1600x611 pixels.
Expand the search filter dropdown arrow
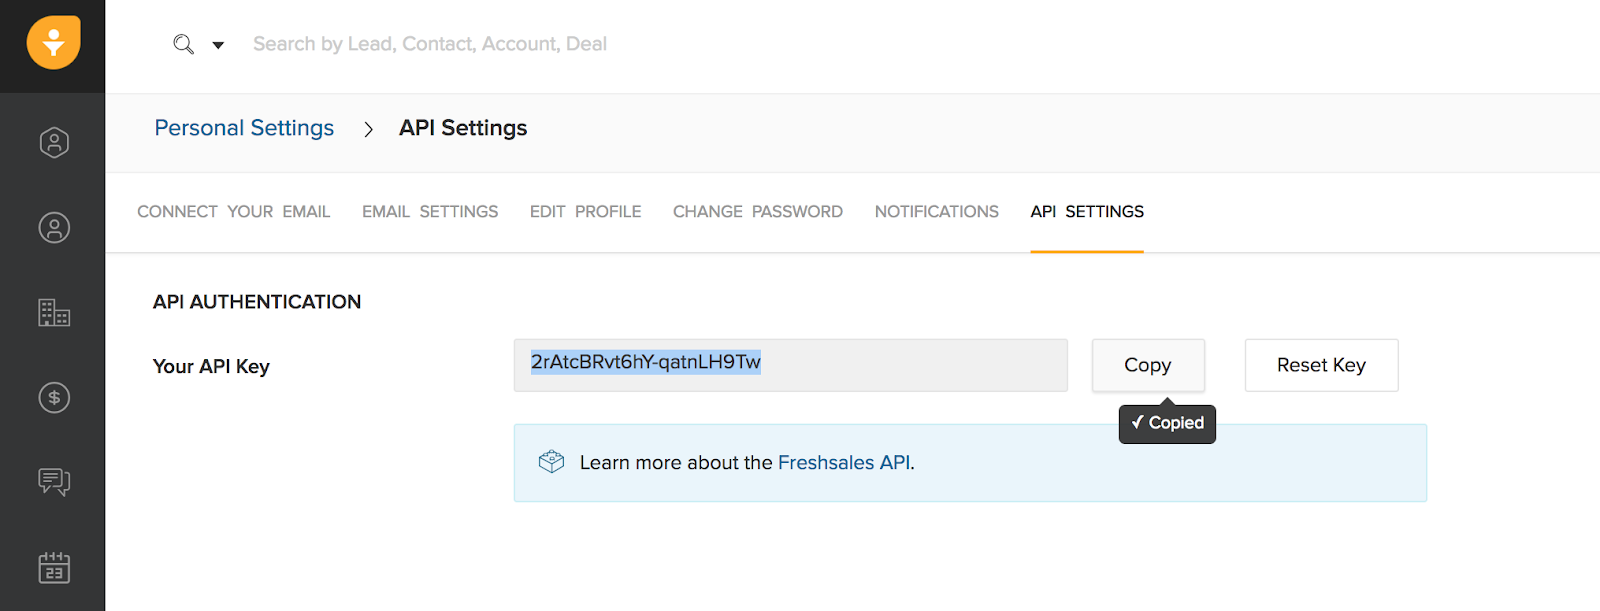(x=218, y=45)
